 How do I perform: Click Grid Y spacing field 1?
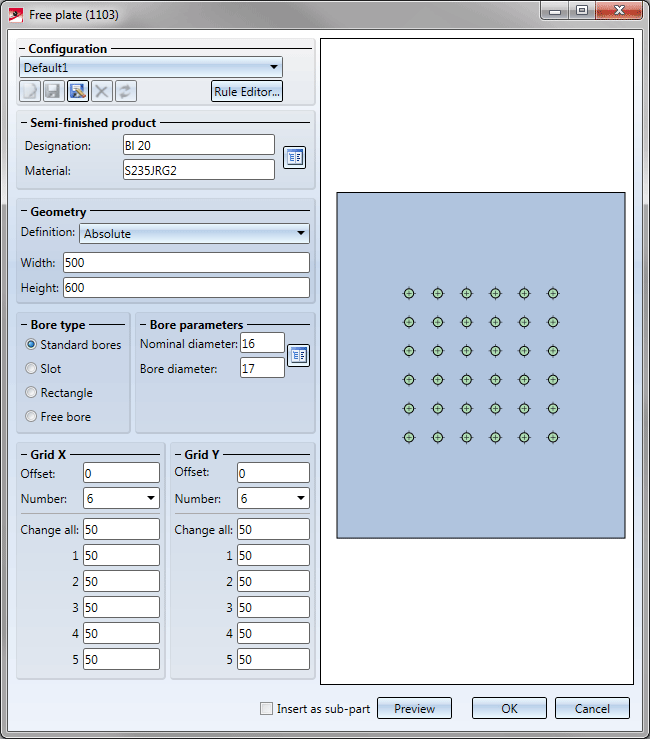click(x=273, y=555)
